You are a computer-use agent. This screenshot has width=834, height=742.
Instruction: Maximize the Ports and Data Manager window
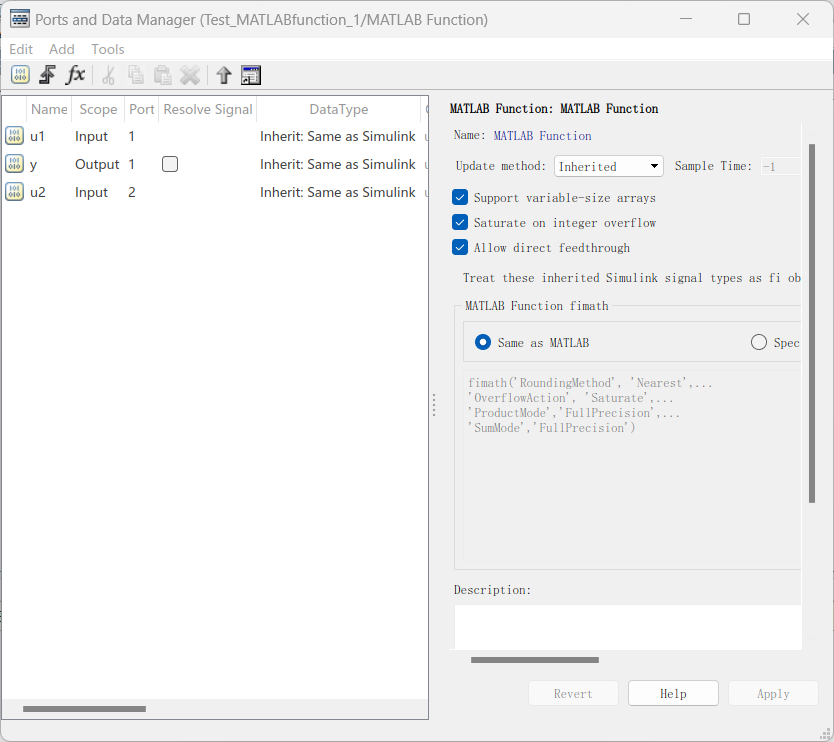(744, 19)
